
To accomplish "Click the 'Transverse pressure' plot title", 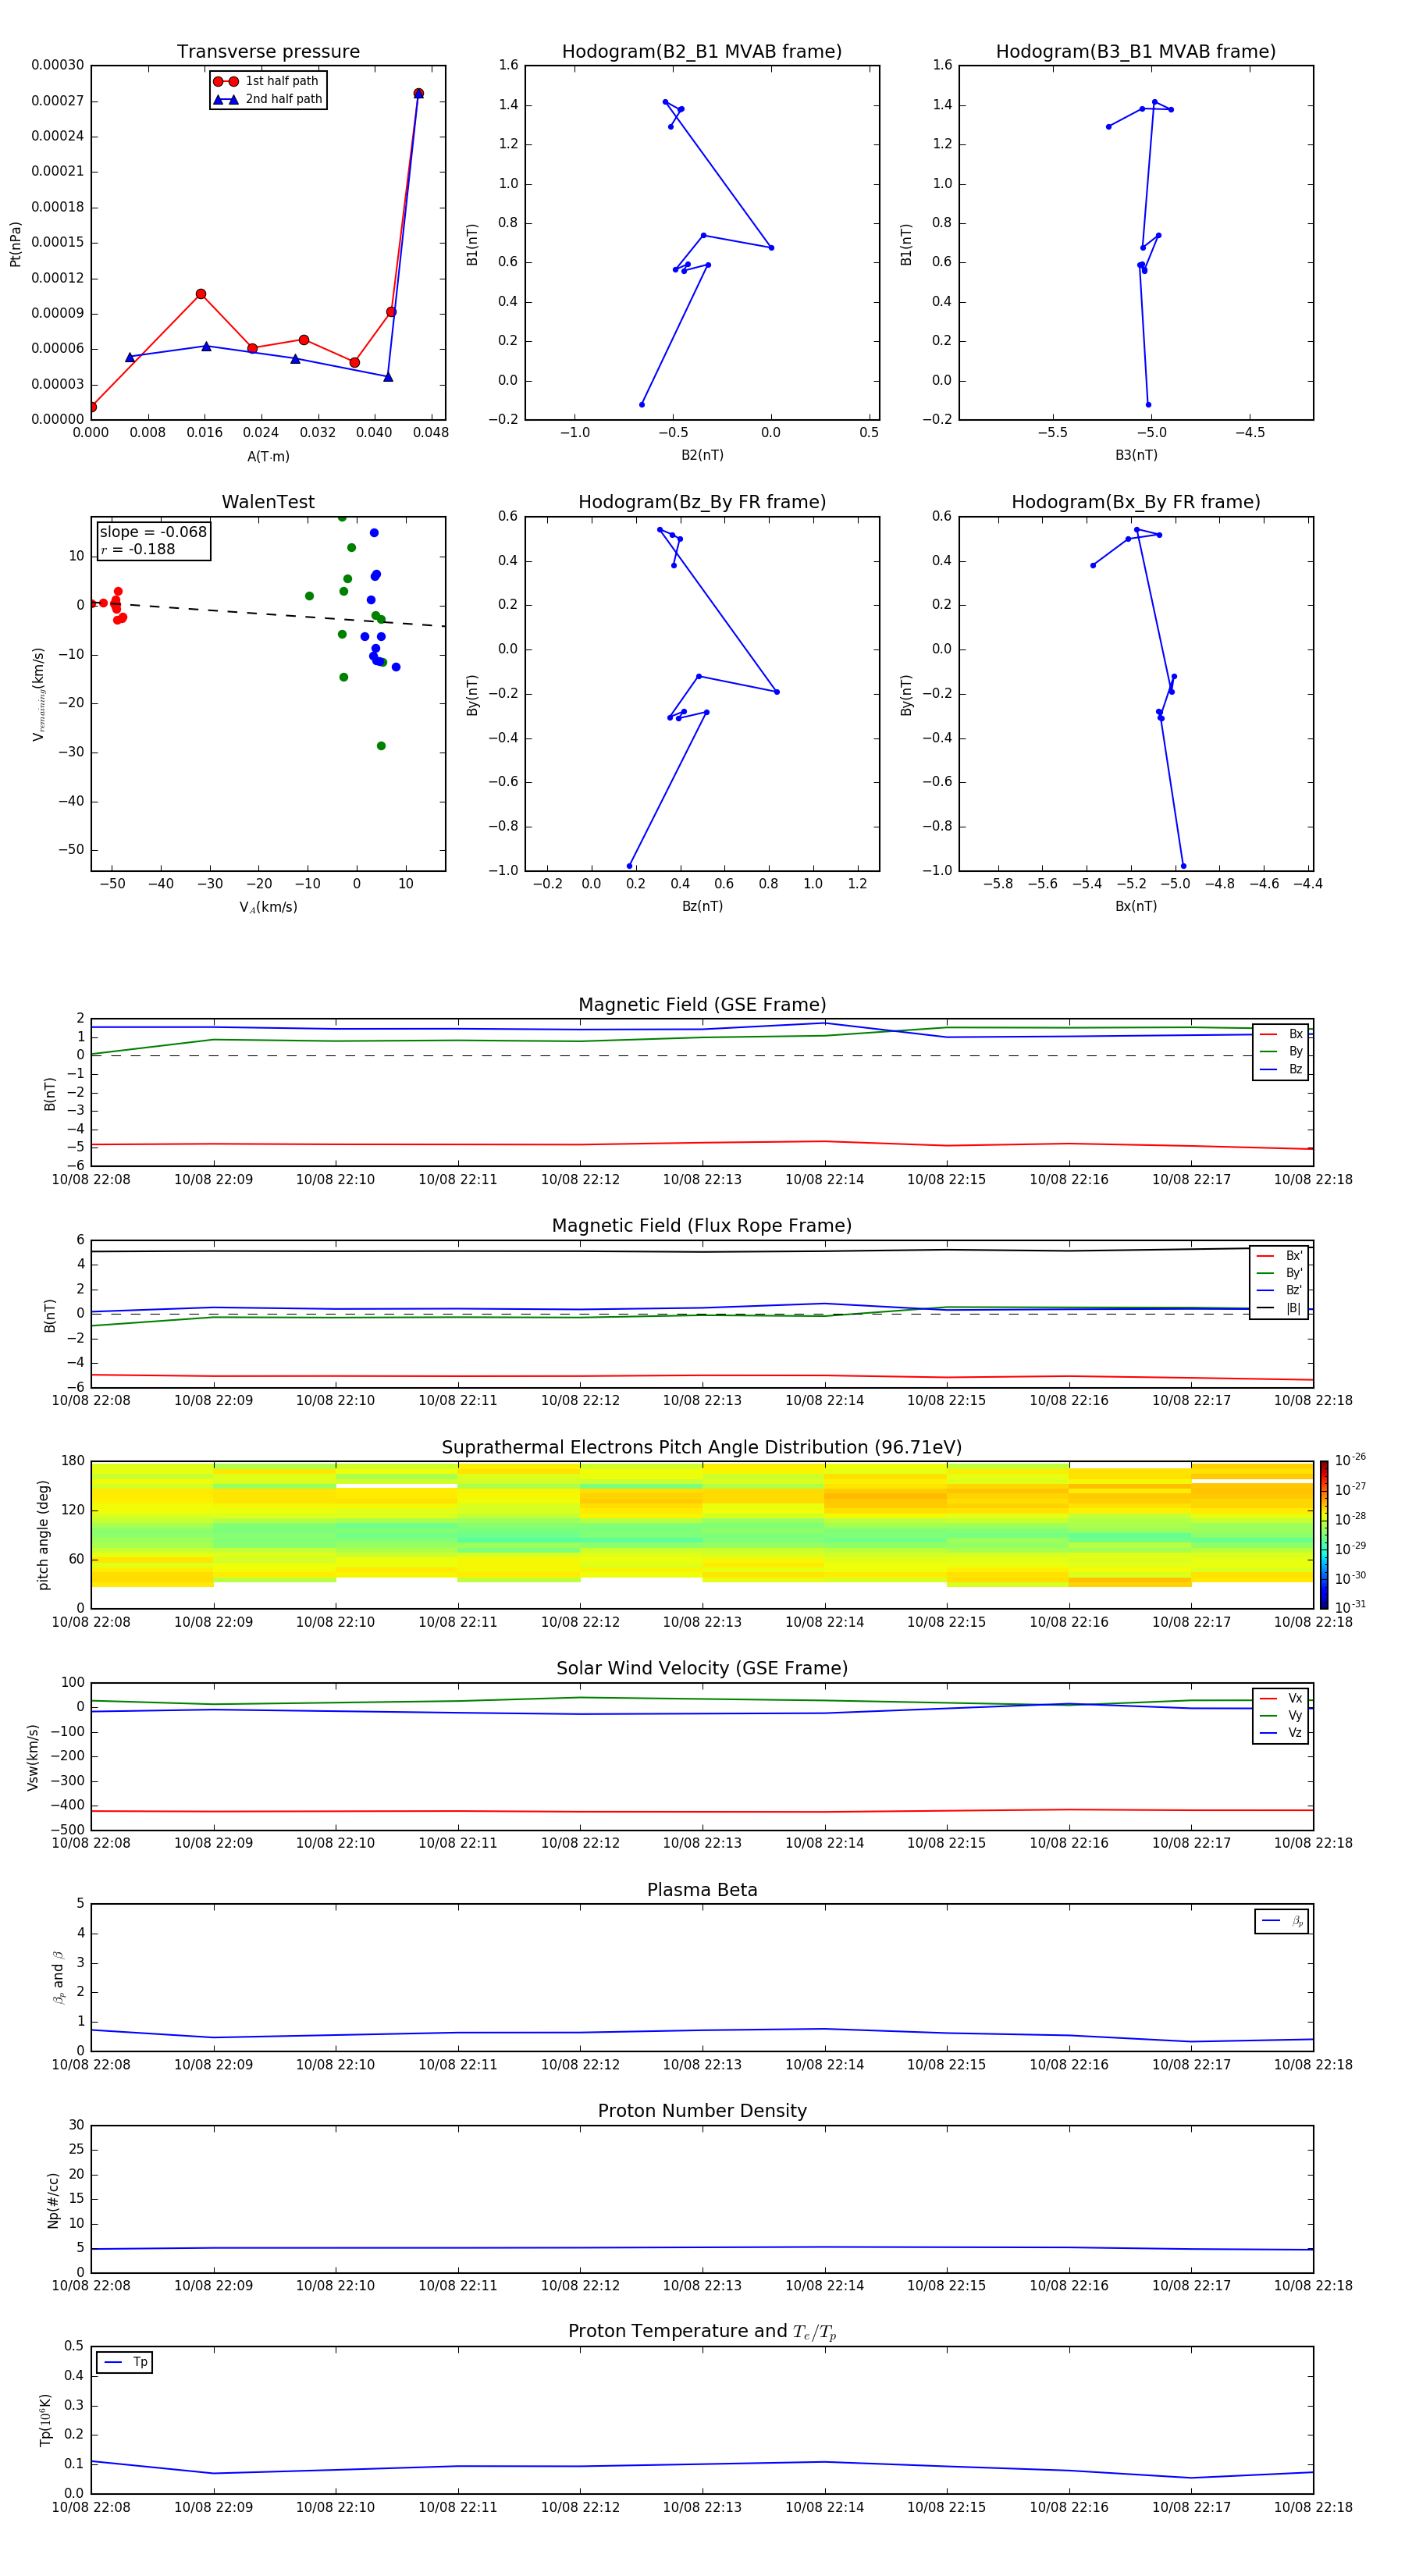I will [268, 52].
